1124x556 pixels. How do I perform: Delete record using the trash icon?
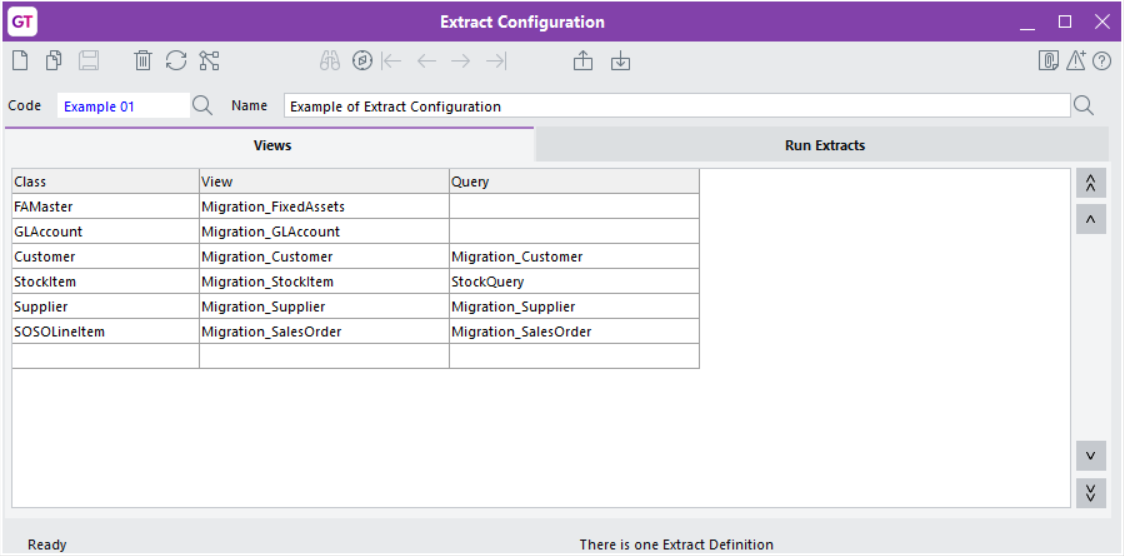[143, 61]
